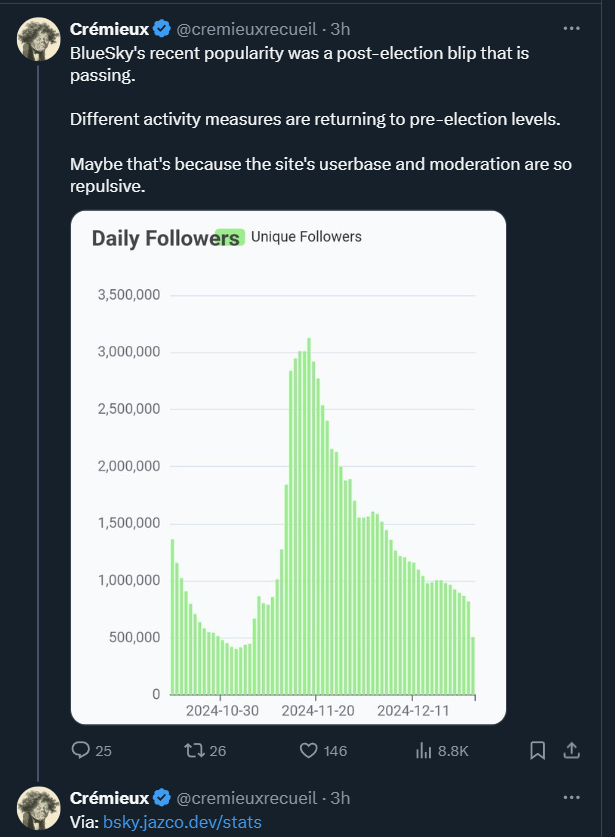Open the bsky.jazco.dev/stats link
615x837 pixels.
coord(182,822)
